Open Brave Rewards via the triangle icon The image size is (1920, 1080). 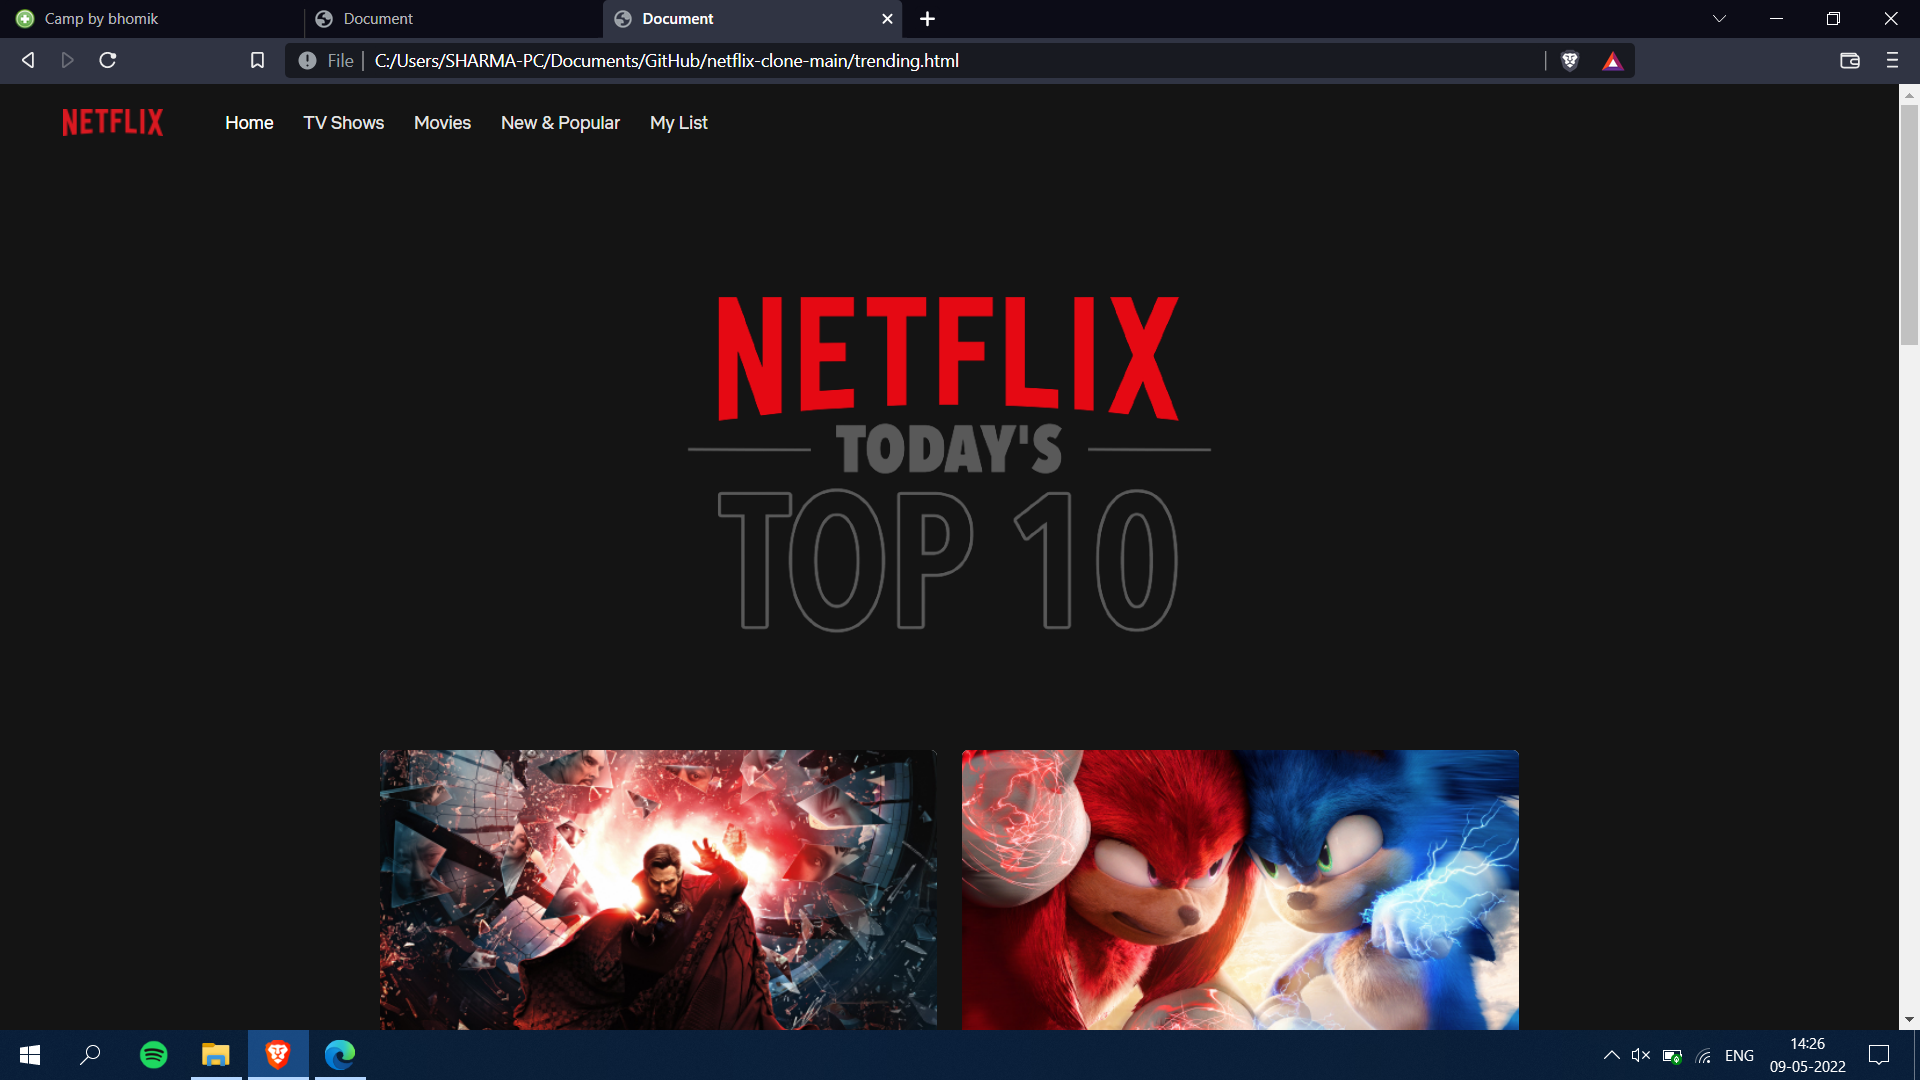pyautogui.click(x=1611, y=61)
